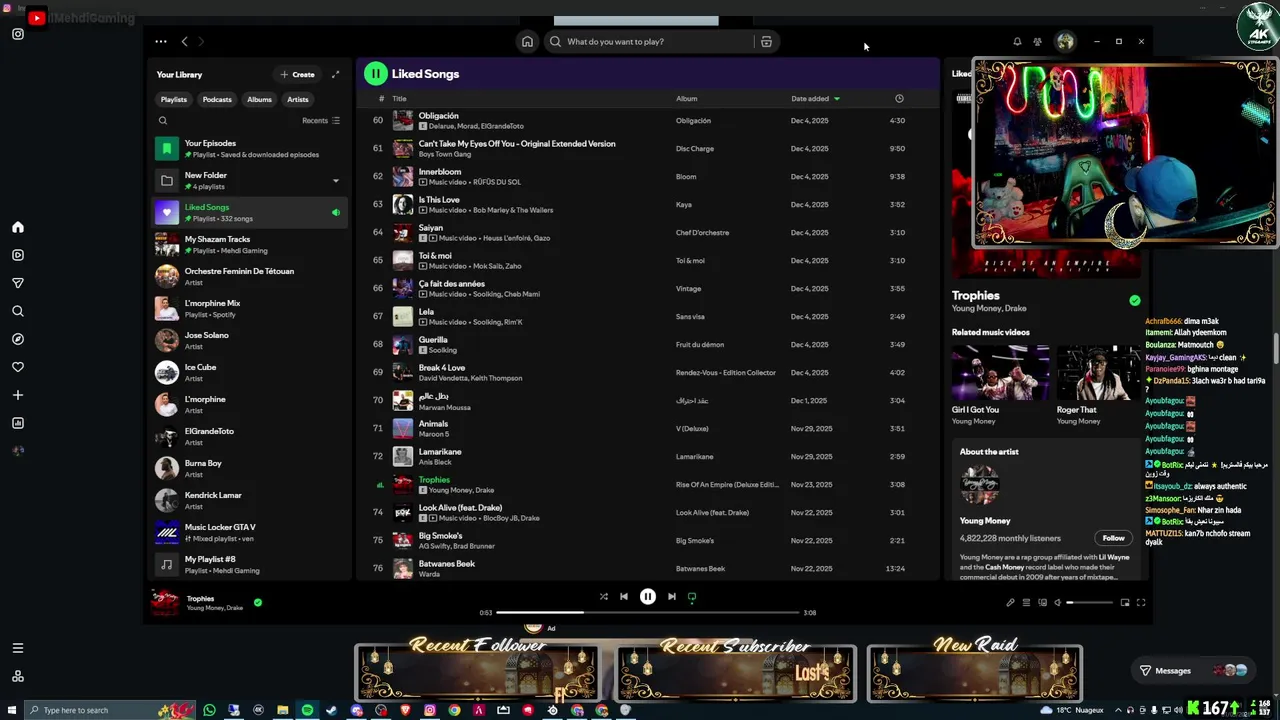Filter library by Podcasts chip
Image resolution: width=1280 pixels, height=720 pixels.
(217, 99)
